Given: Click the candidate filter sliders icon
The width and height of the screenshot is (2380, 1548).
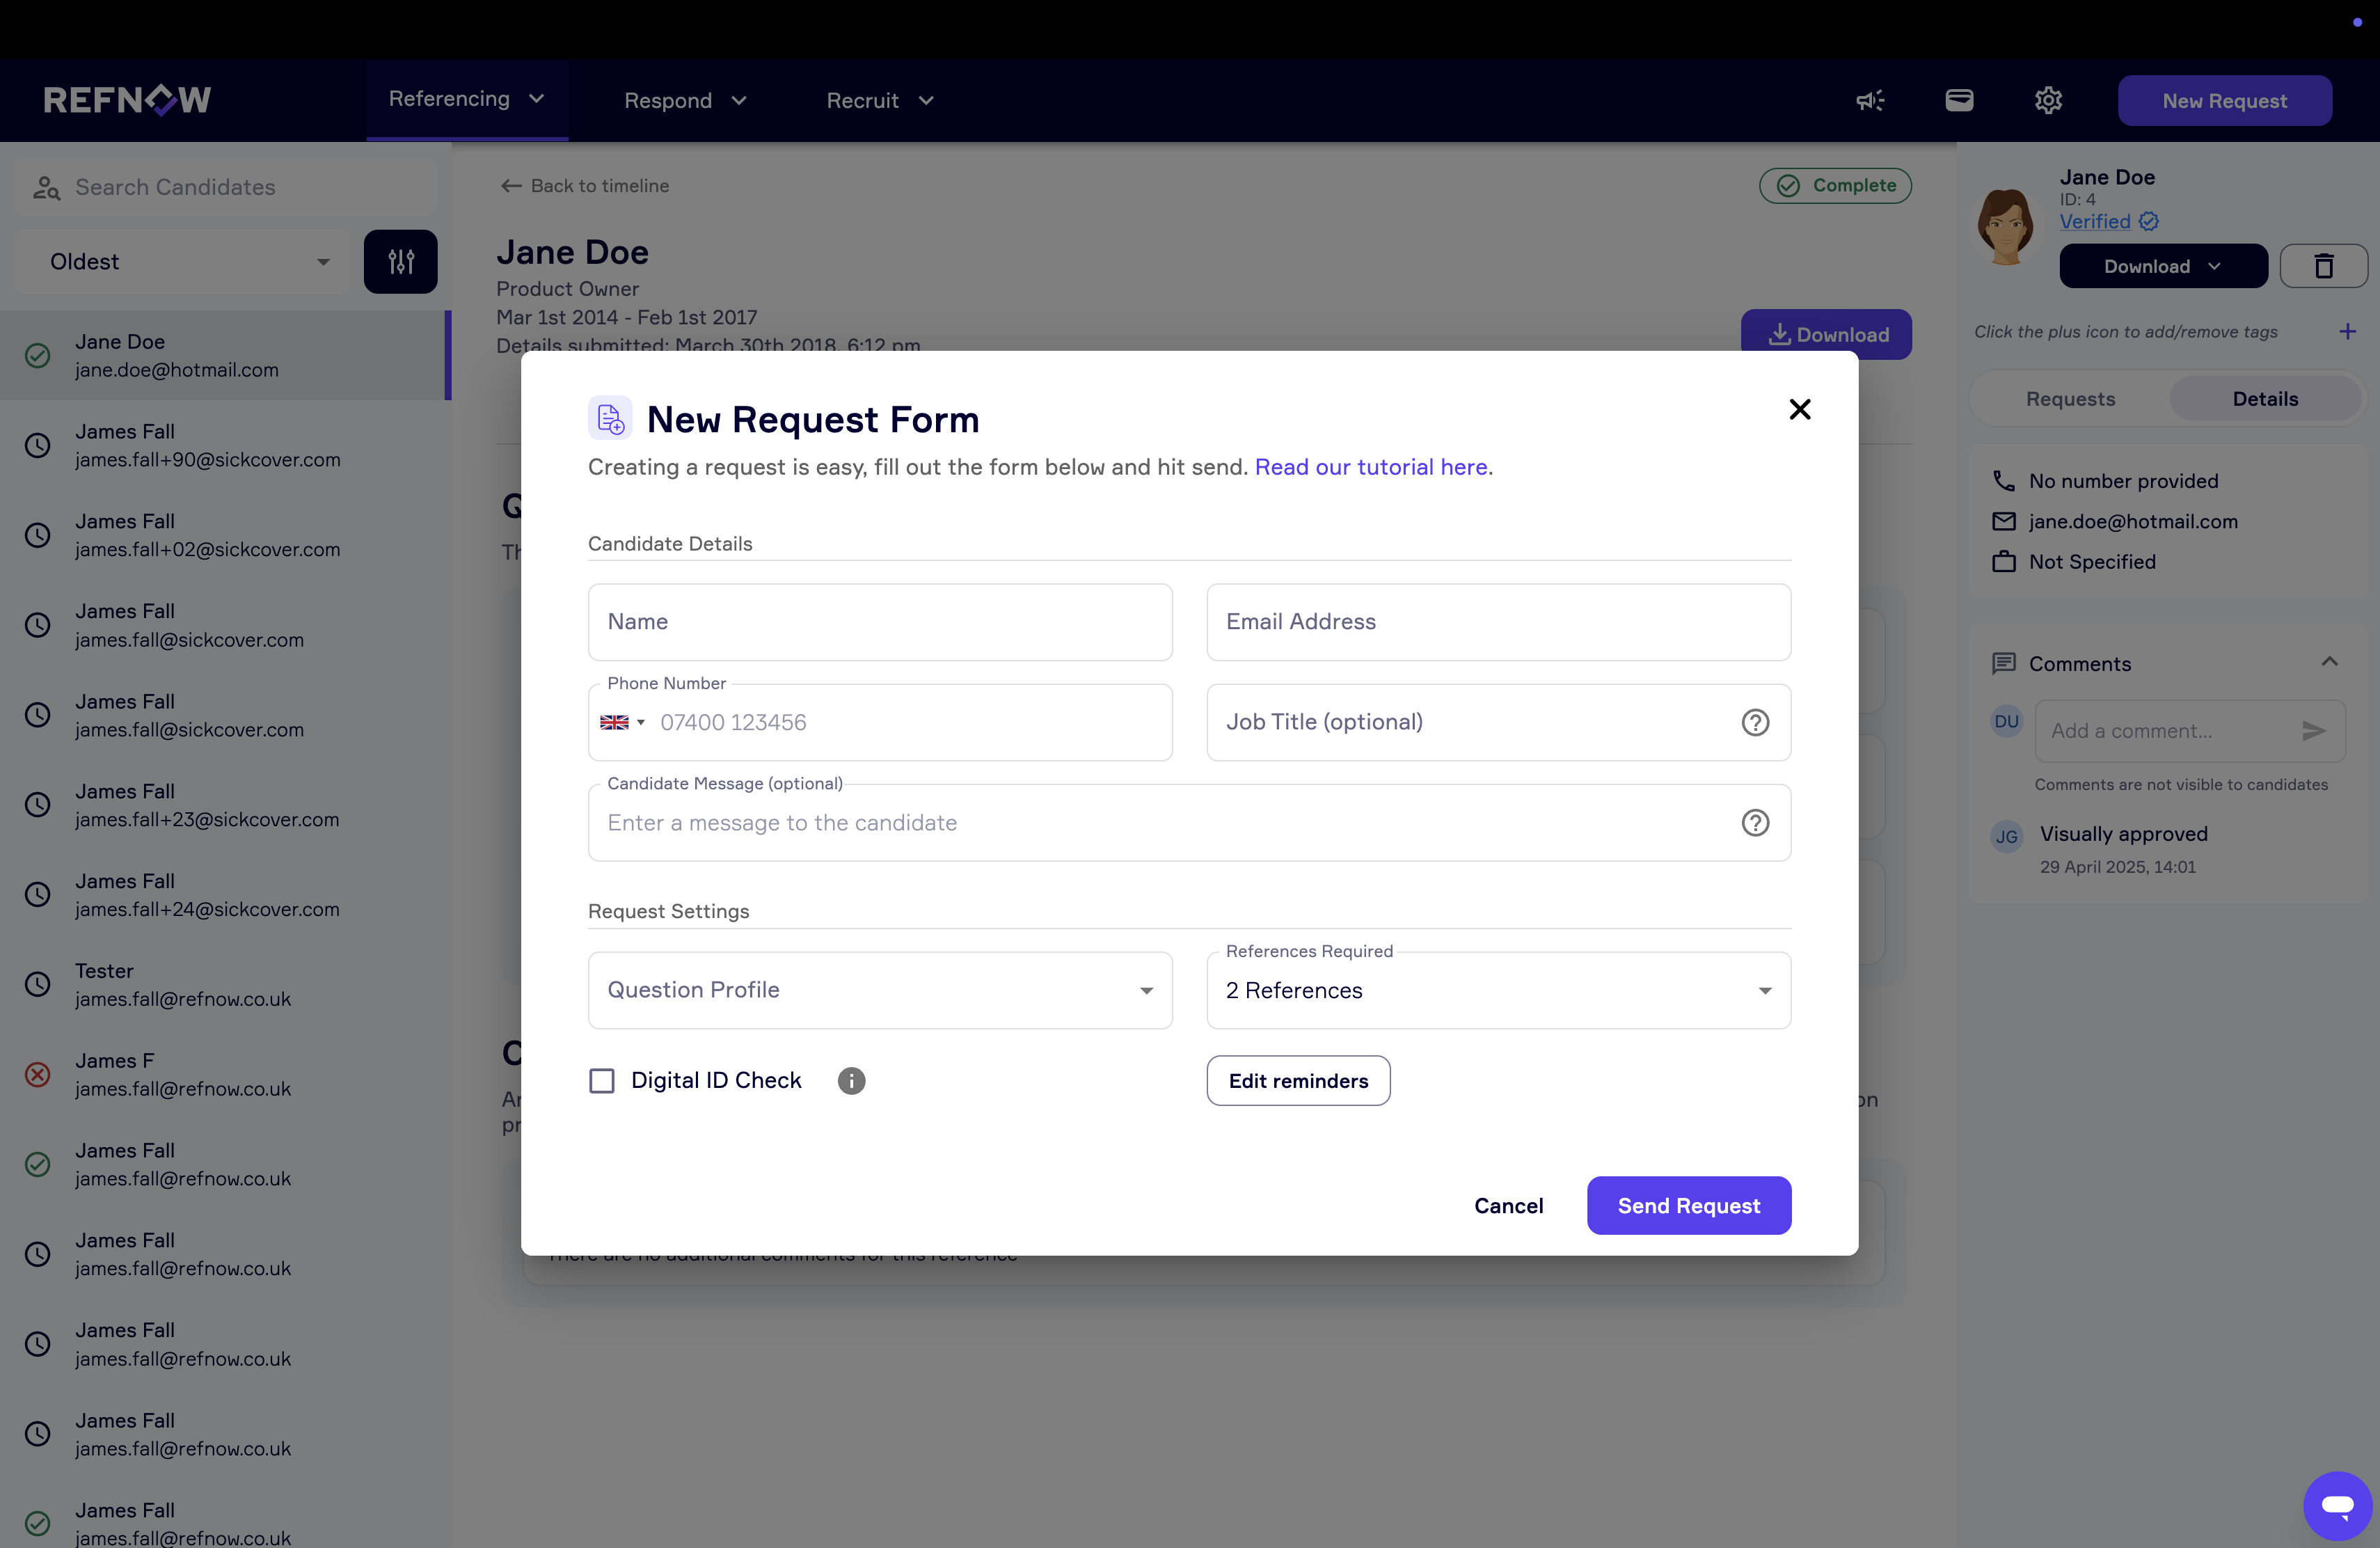Looking at the screenshot, I should [400, 262].
